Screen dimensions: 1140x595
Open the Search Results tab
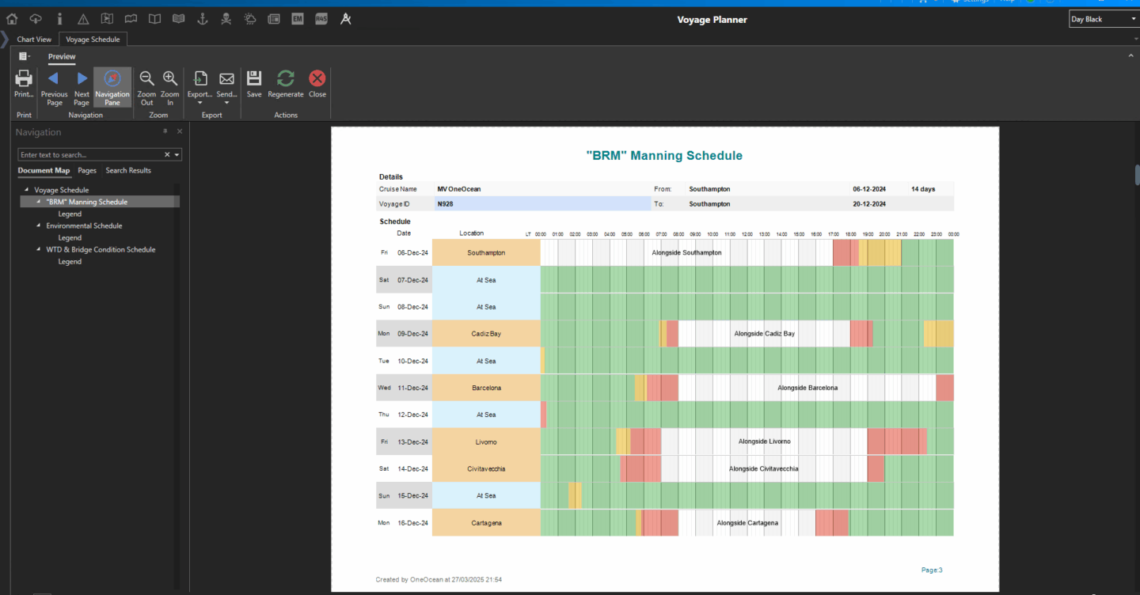point(128,171)
